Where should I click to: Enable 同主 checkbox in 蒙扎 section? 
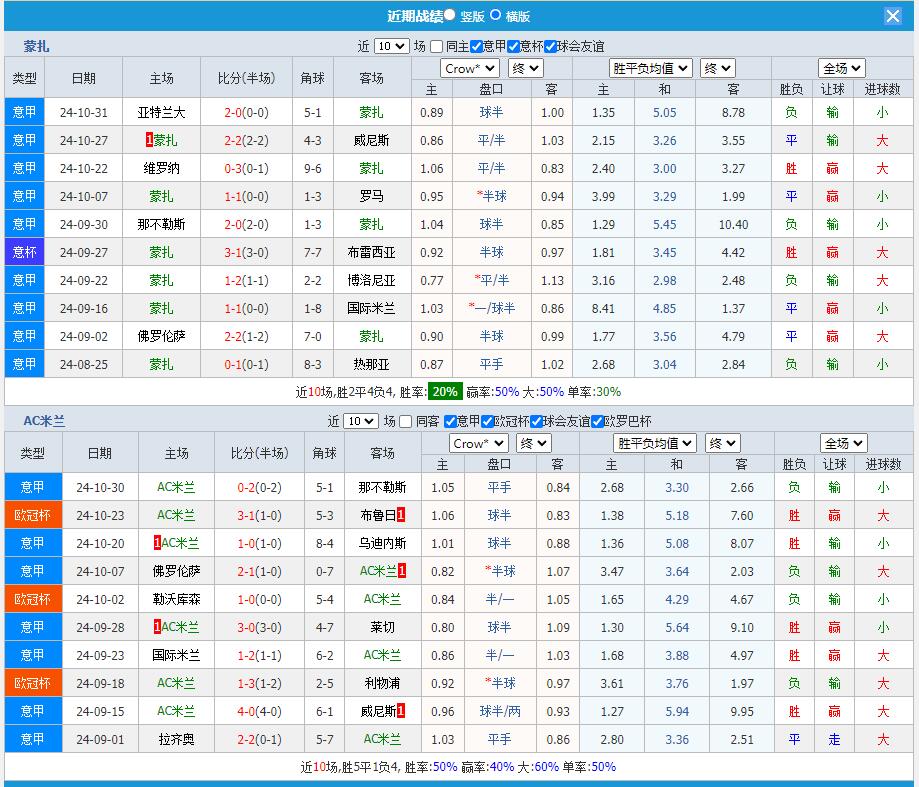(x=436, y=46)
